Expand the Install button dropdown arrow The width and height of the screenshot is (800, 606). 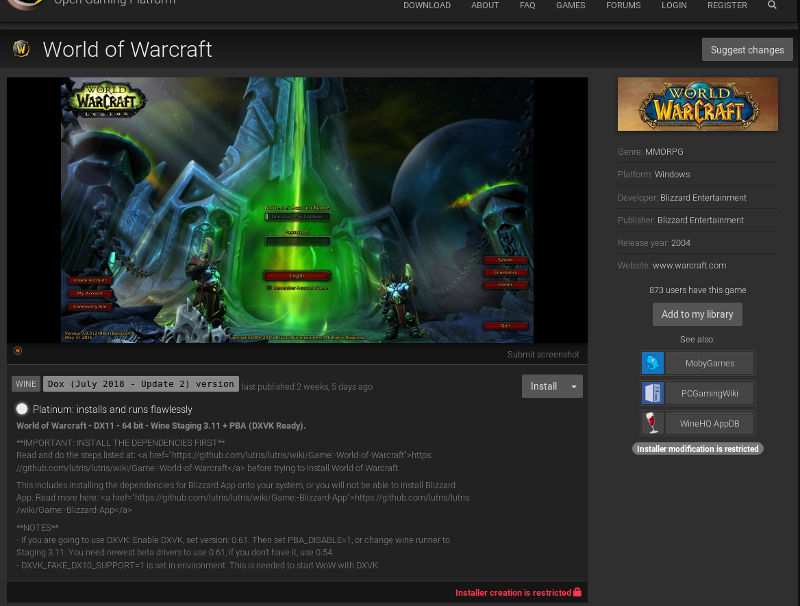coord(574,386)
